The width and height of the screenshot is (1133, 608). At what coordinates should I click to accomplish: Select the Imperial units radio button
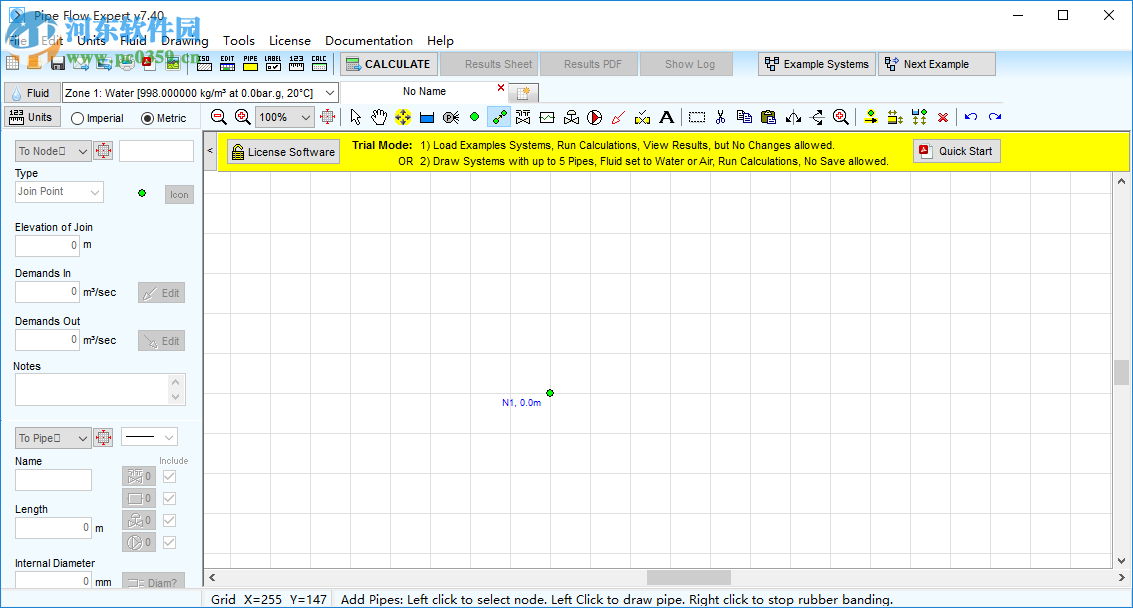pyautogui.click(x=78, y=118)
